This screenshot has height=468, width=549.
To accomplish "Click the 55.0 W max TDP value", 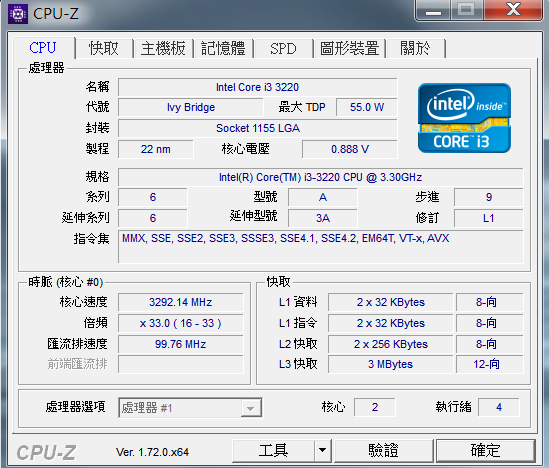I will pyautogui.click(x=367, y=107).
